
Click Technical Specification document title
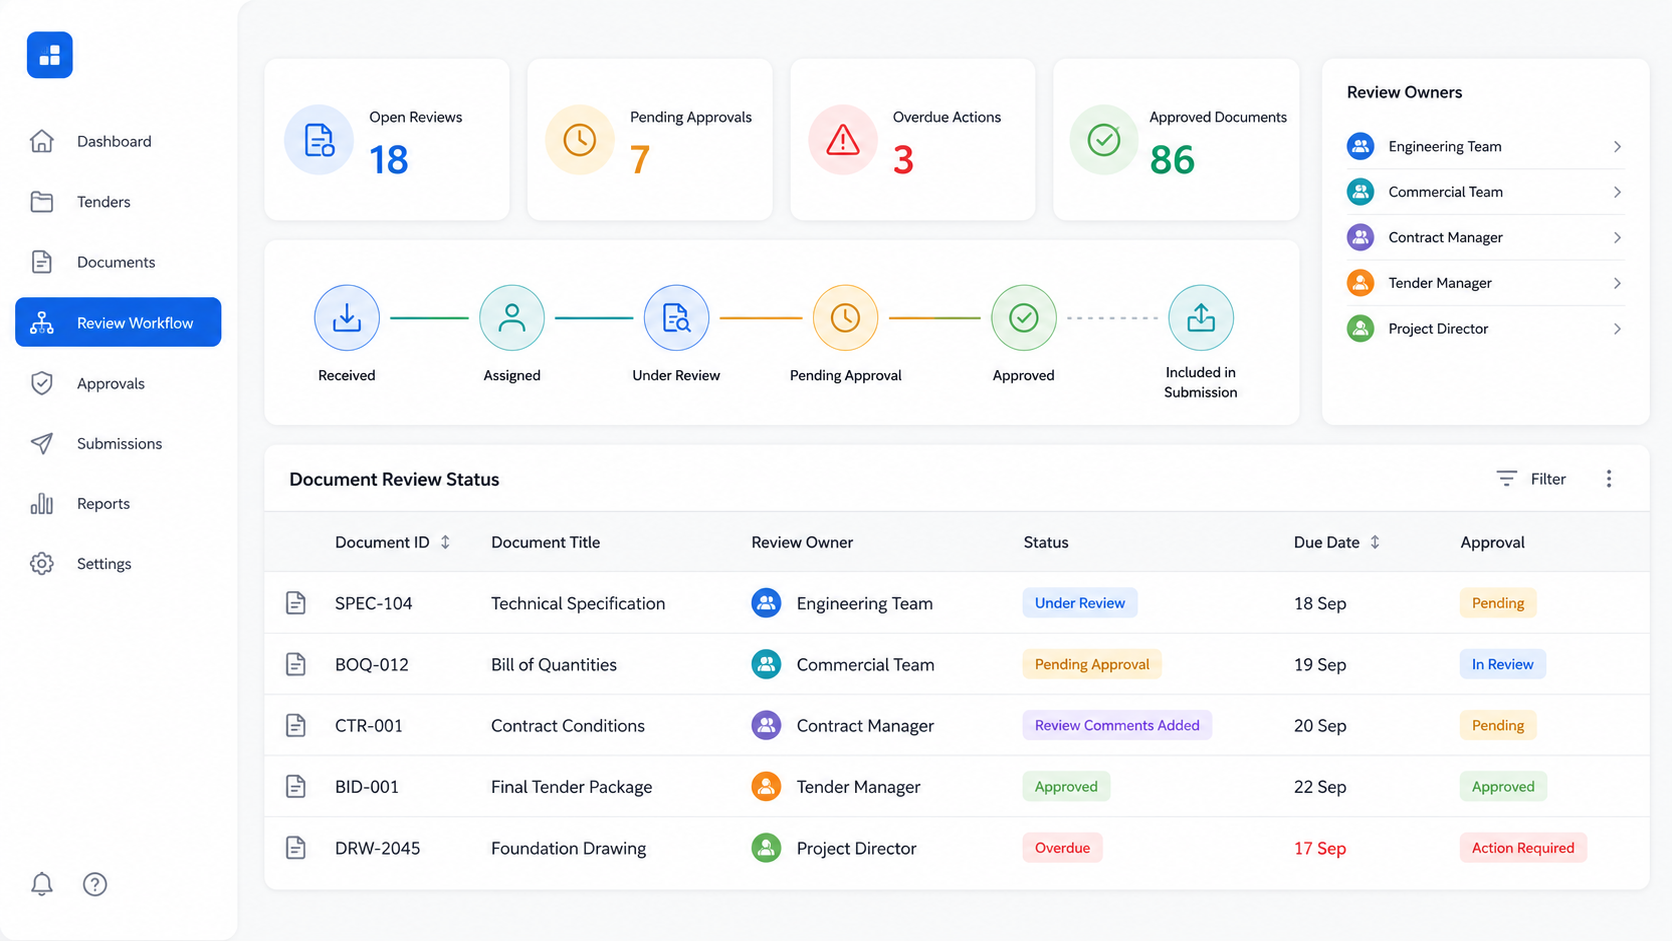578,603
